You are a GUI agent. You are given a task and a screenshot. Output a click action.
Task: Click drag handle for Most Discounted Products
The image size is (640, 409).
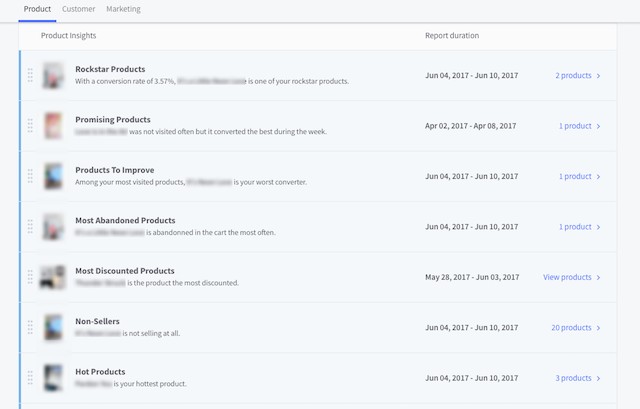click(x=30, y=277)
